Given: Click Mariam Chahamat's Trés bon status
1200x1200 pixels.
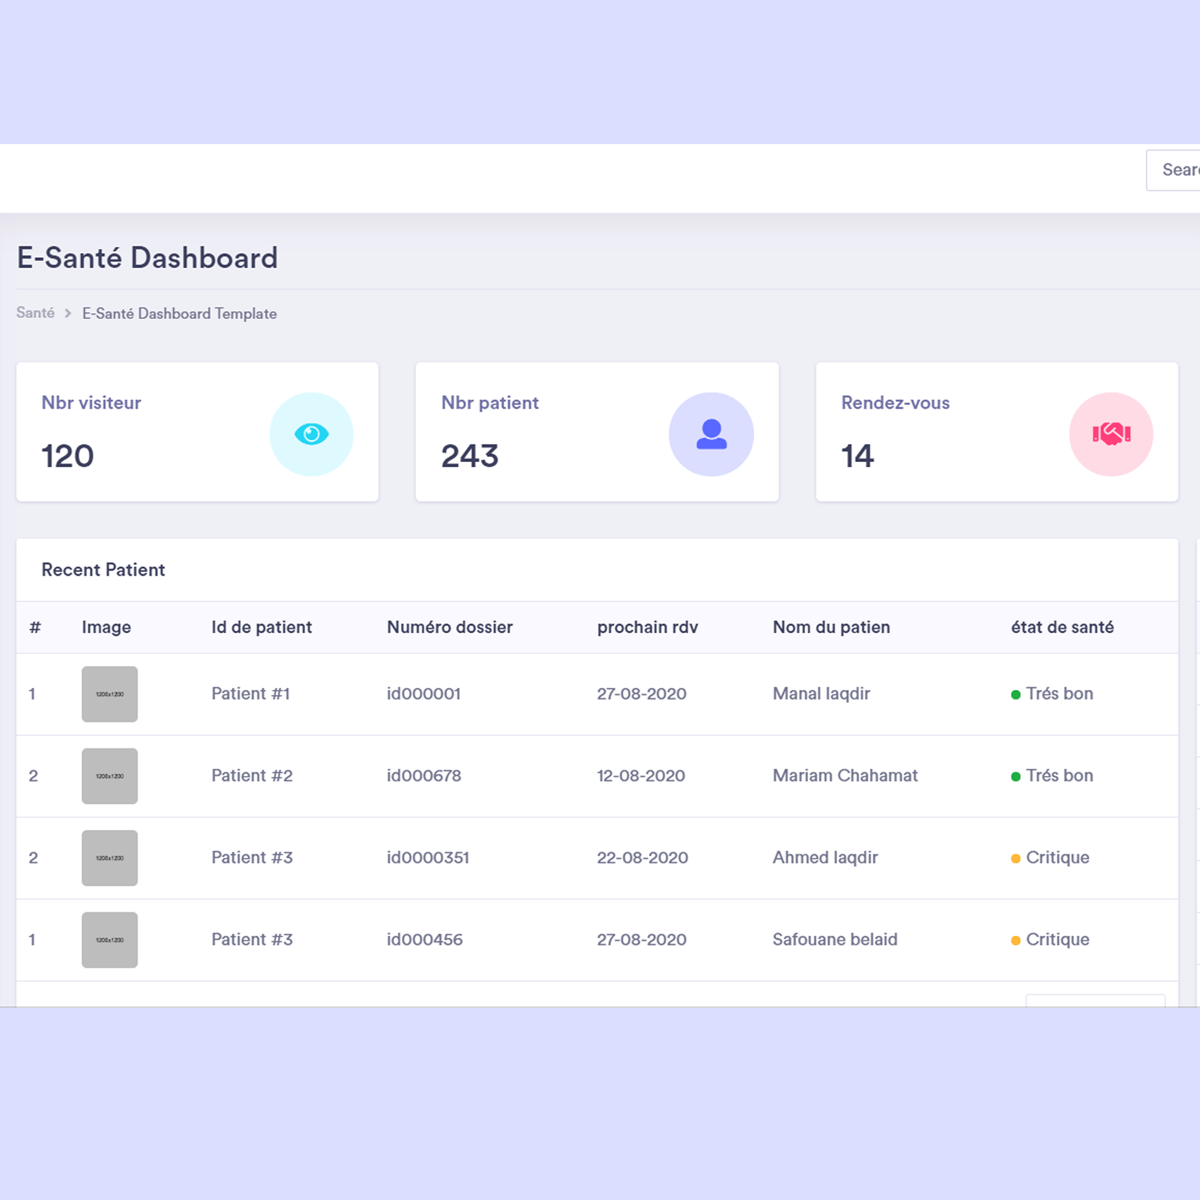Looking at the screenshot, I should [1052, 775].
